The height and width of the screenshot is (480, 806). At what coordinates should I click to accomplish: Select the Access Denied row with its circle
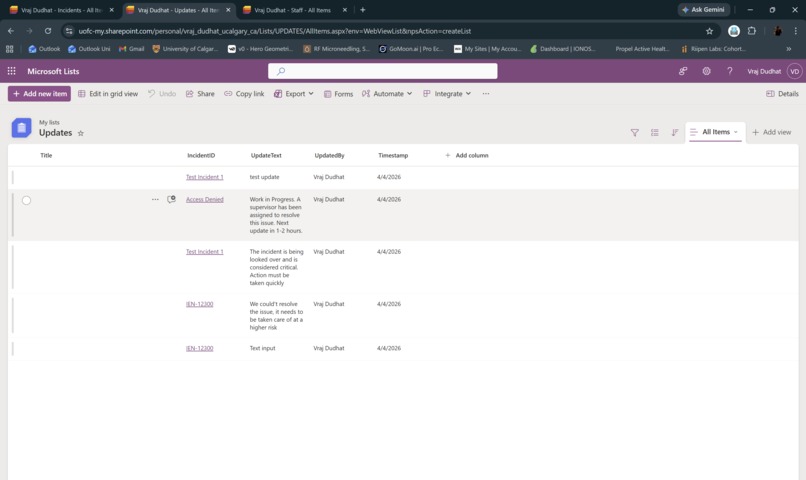point(26,200)
